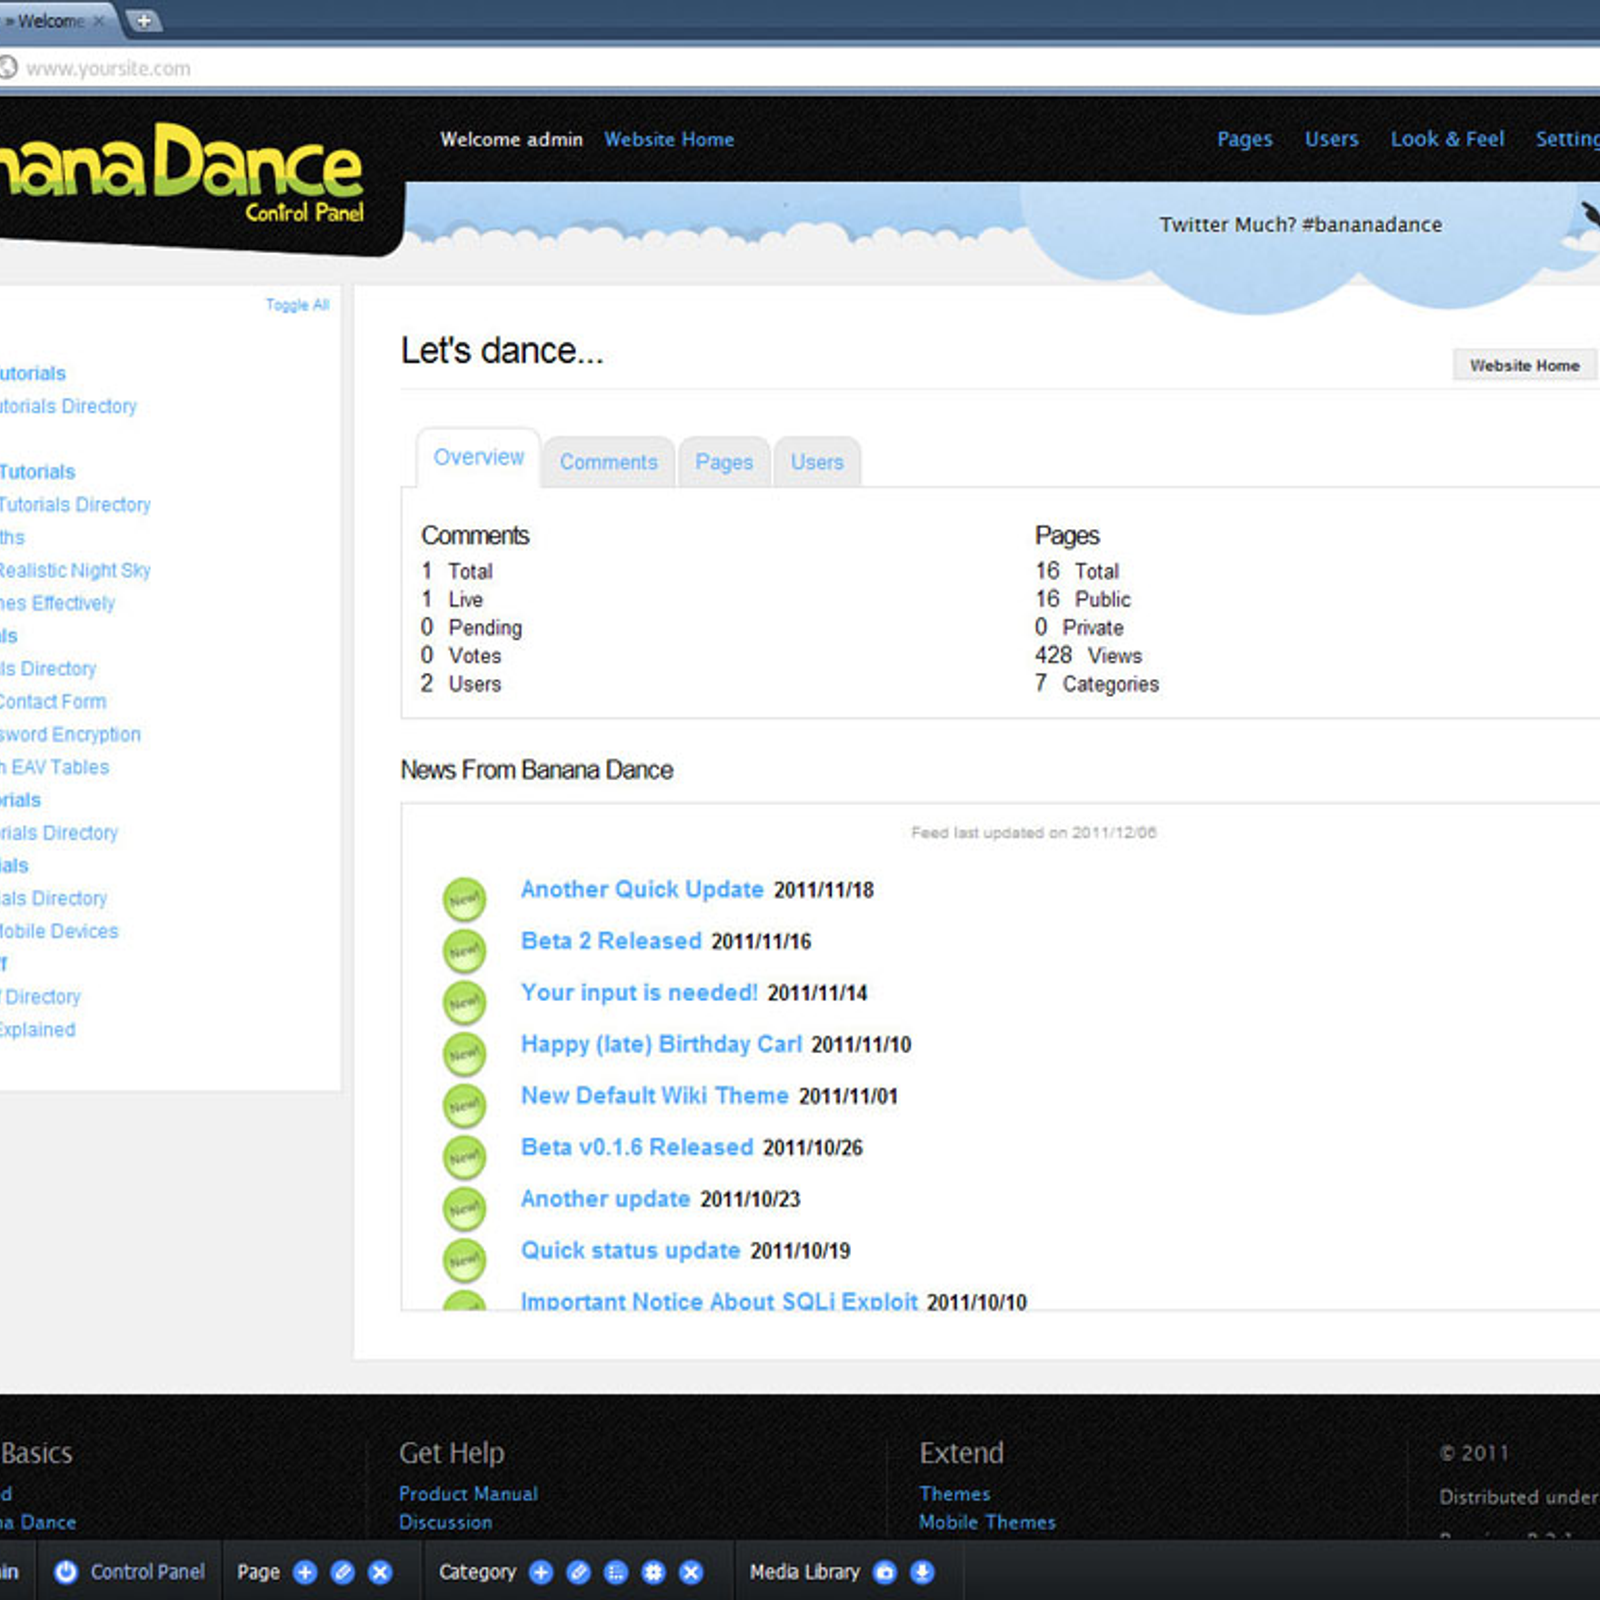Switch to the Comments tab

[608, 462]
